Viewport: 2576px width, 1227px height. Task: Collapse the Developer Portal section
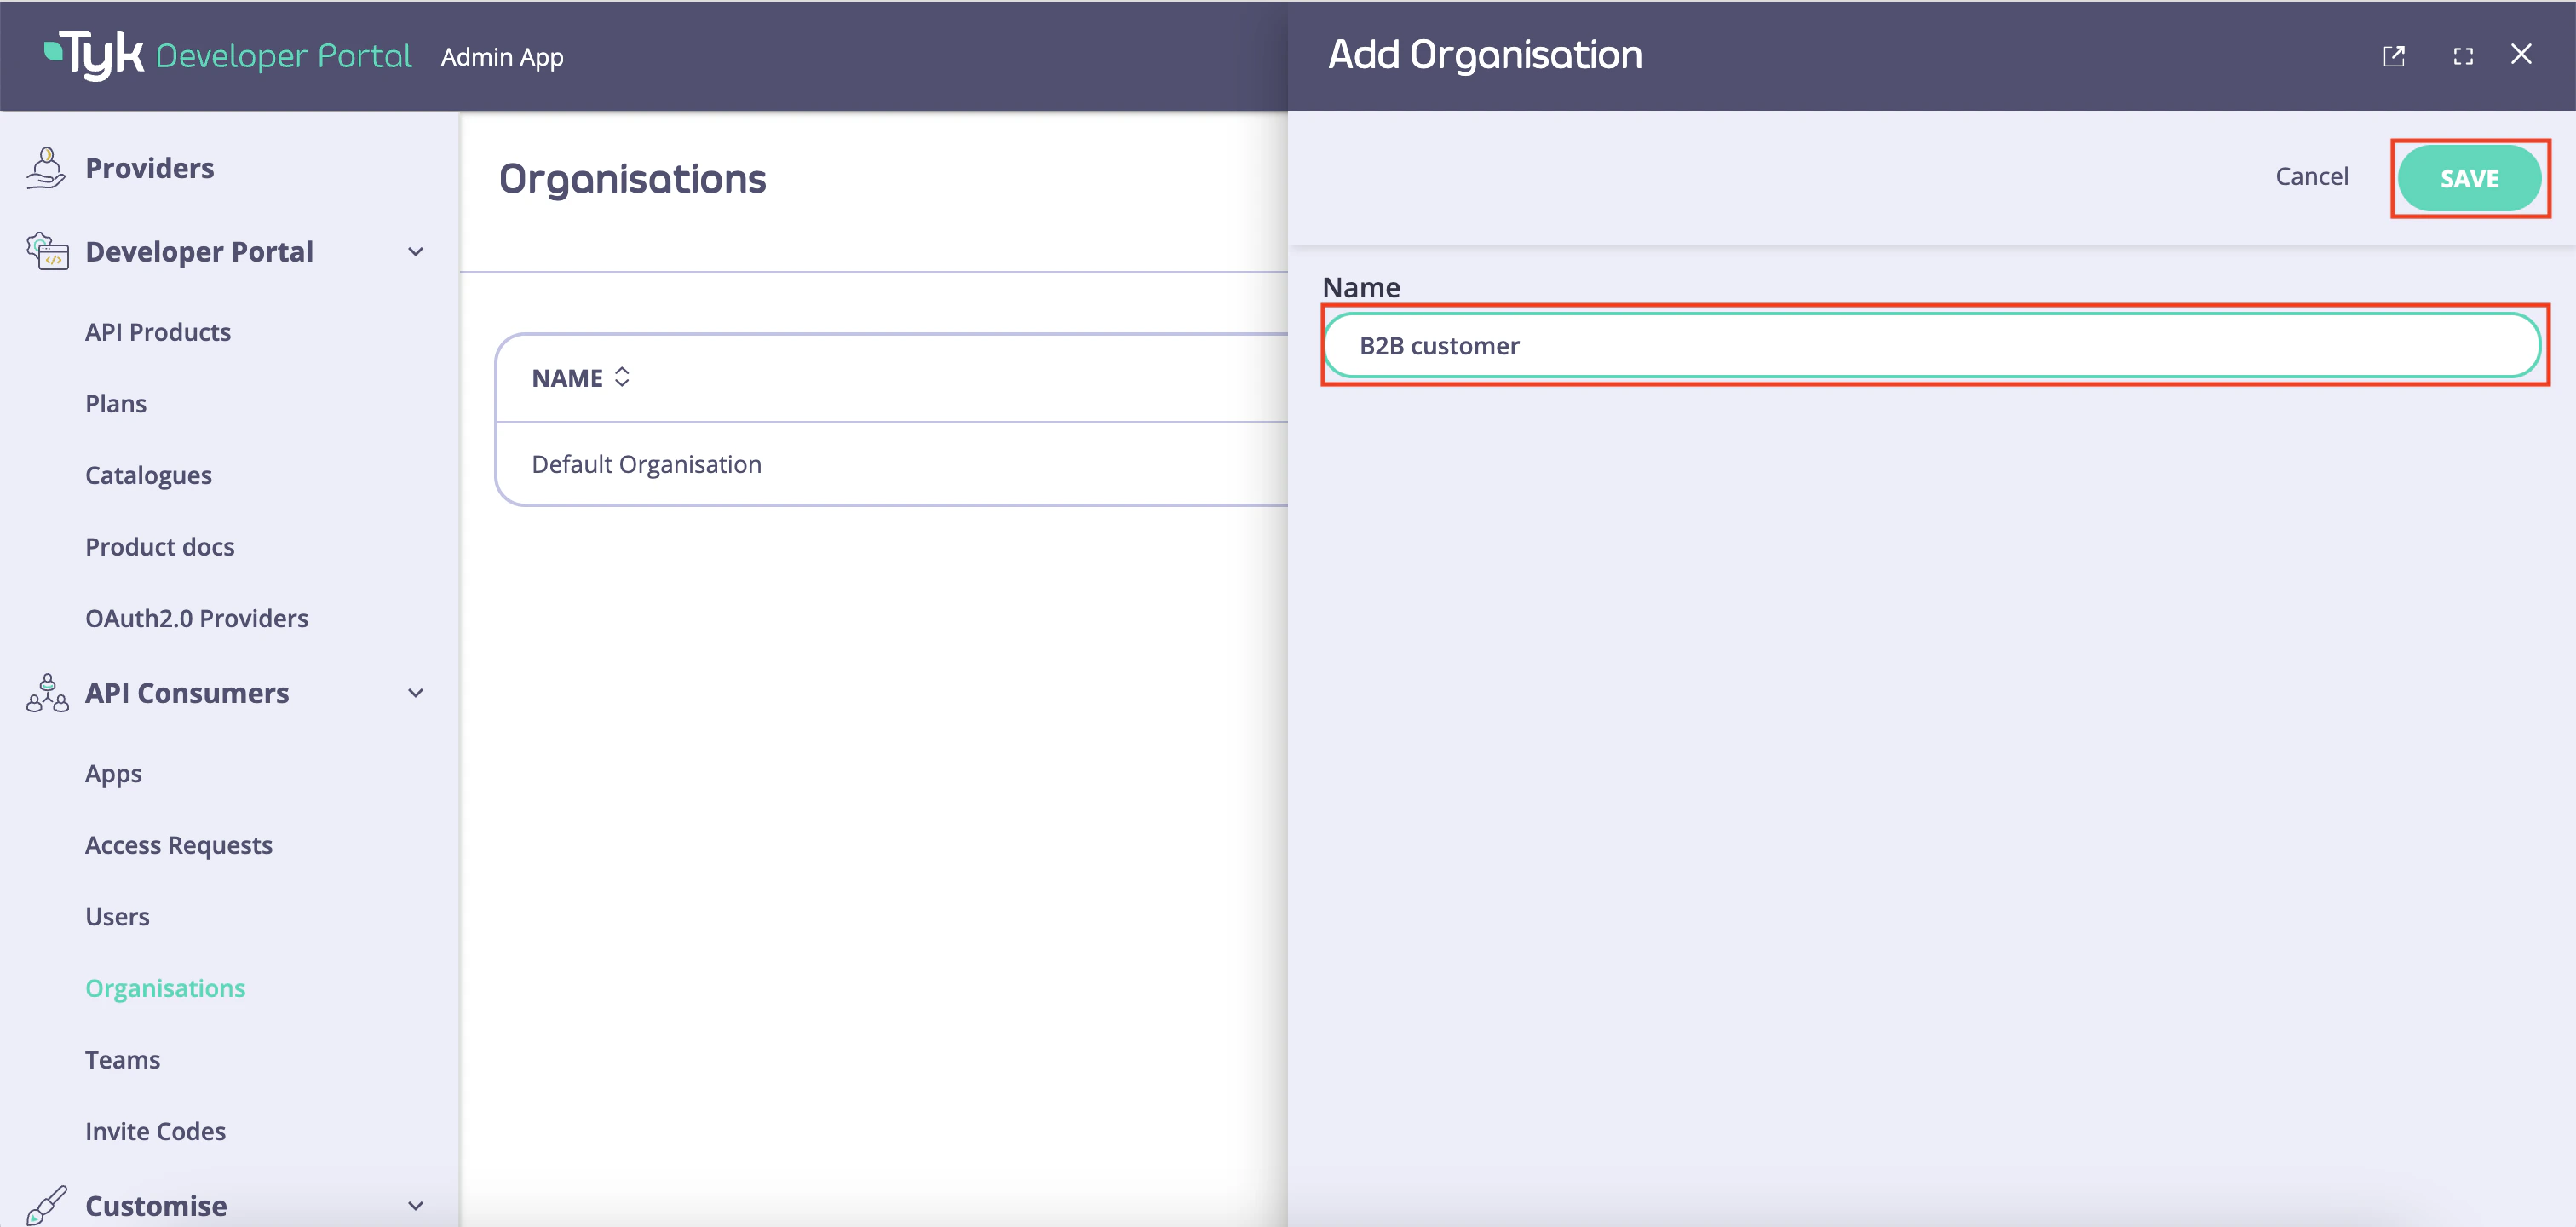[x=416, y=252]
